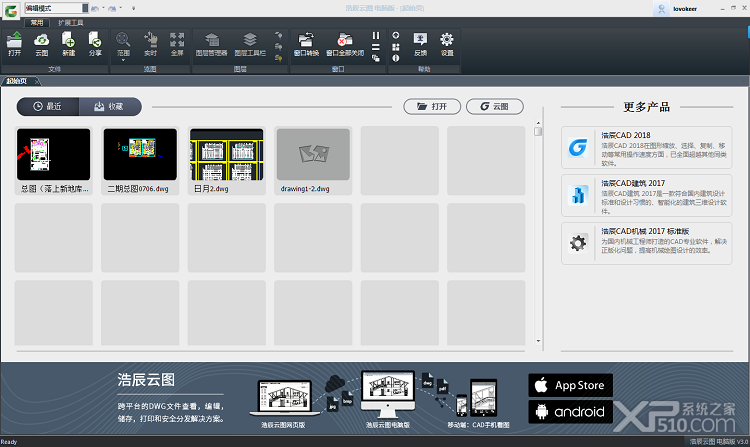Expand the redo history dropdown arrow
The height and width of the screenshot is (447, 750).
(x=120, y=8)
